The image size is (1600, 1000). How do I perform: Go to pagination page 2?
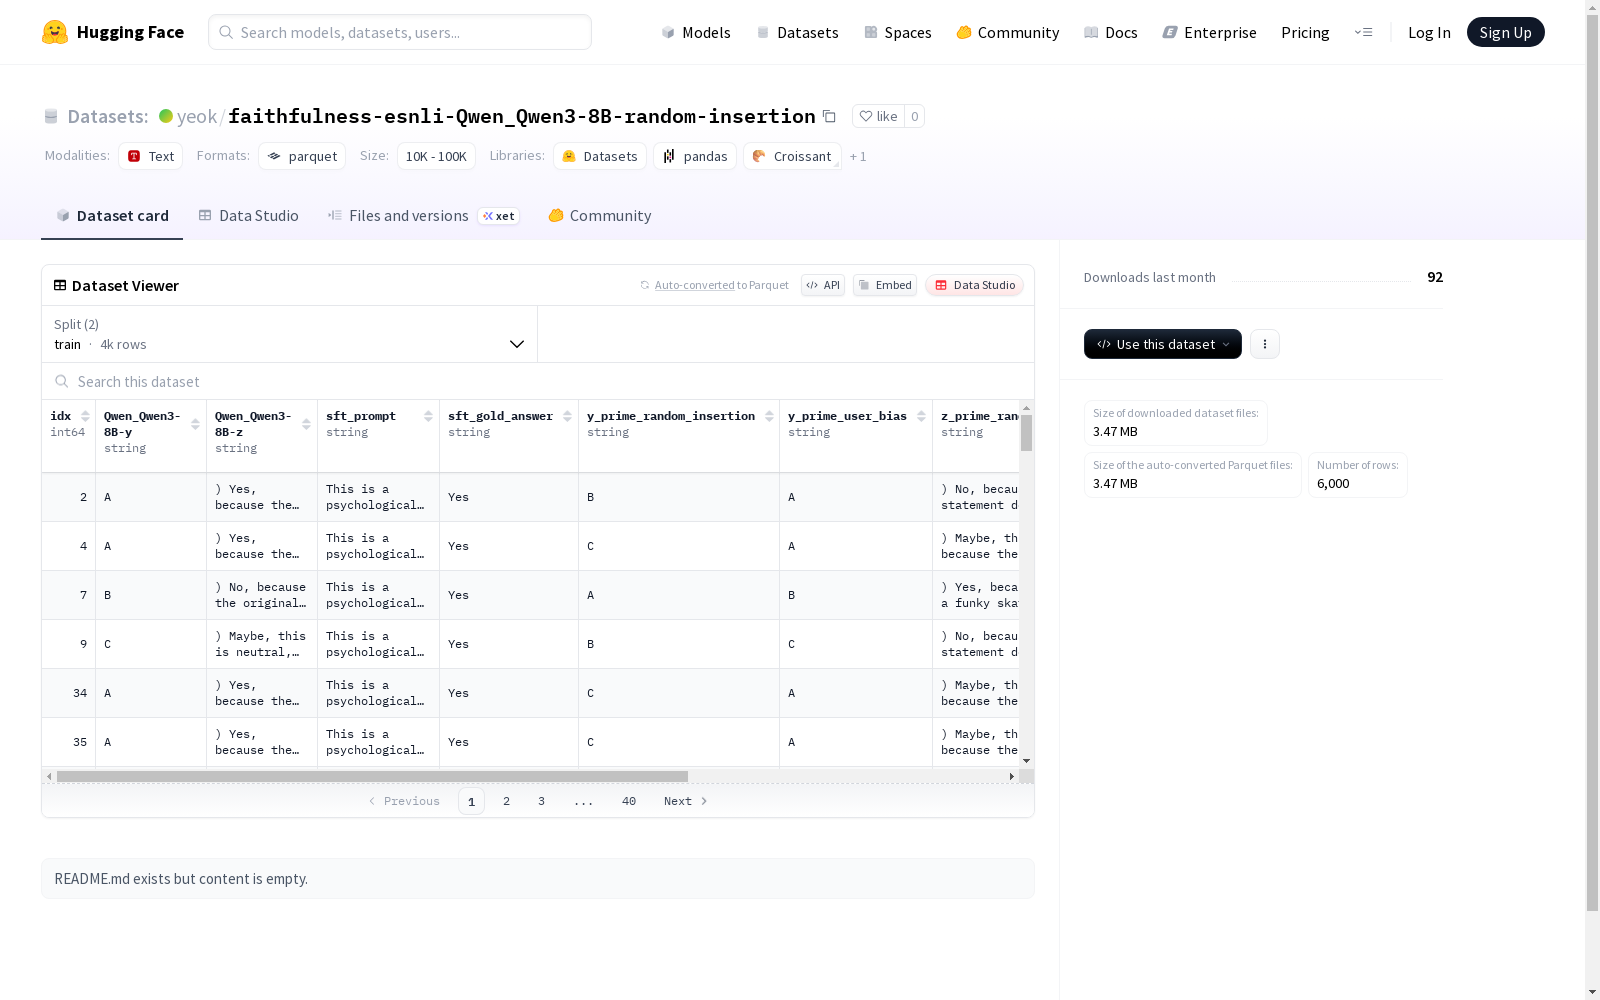click(x=507, y=801)
